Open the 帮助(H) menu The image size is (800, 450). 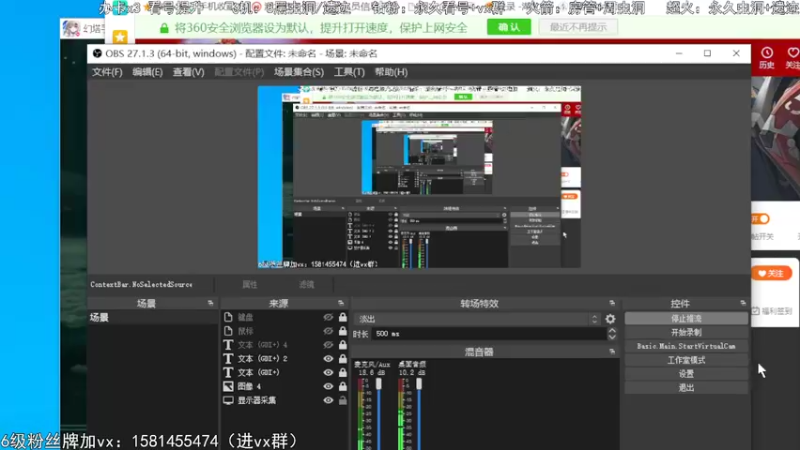click(391, 72)
